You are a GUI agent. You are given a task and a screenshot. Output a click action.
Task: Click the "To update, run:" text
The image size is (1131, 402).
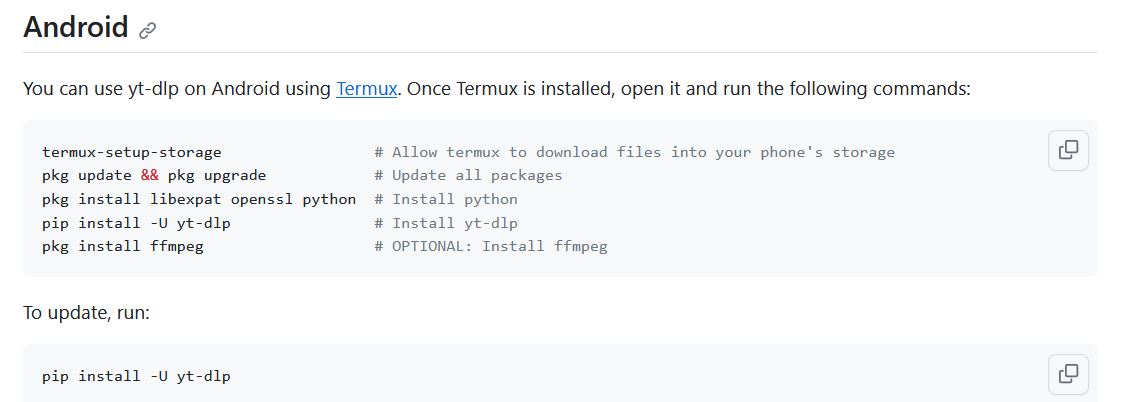[86, 313]
